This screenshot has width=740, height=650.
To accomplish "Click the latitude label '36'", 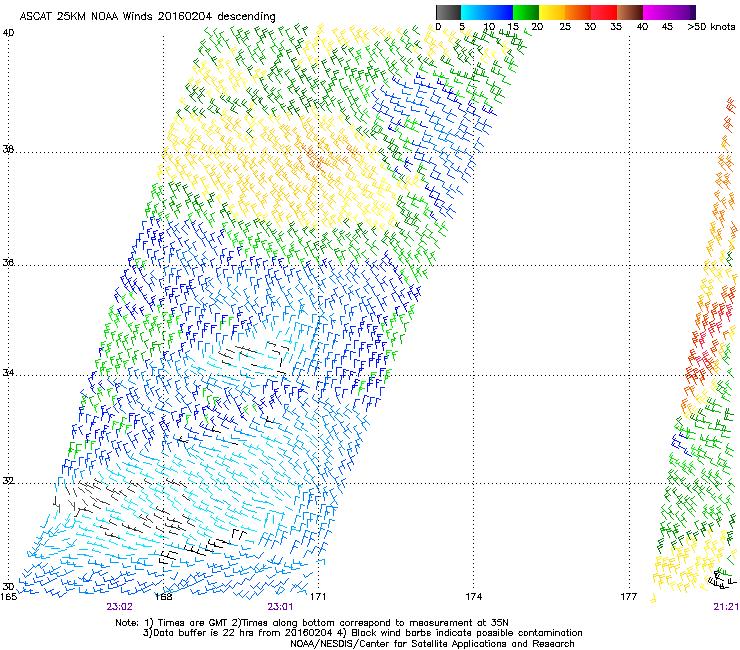I will (8, 262).
